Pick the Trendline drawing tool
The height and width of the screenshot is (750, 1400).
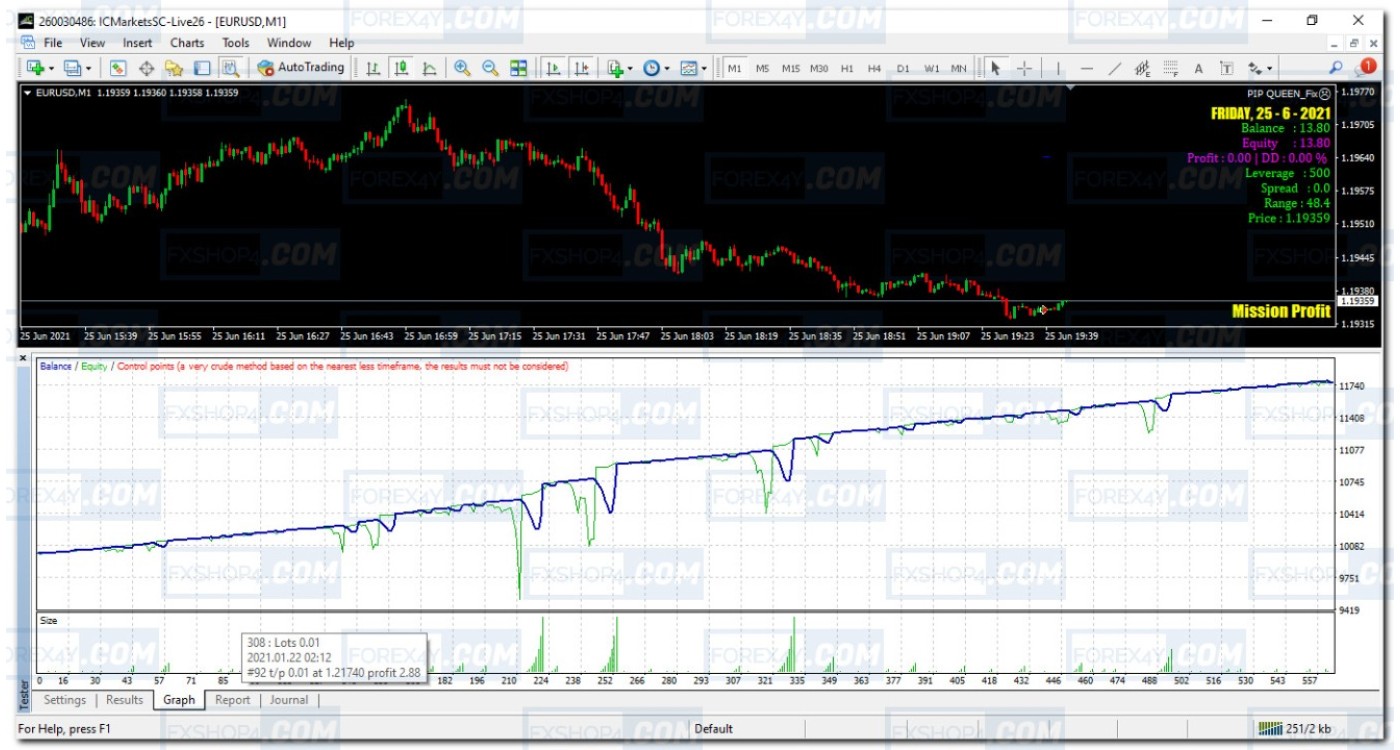tap(1115, 68)
